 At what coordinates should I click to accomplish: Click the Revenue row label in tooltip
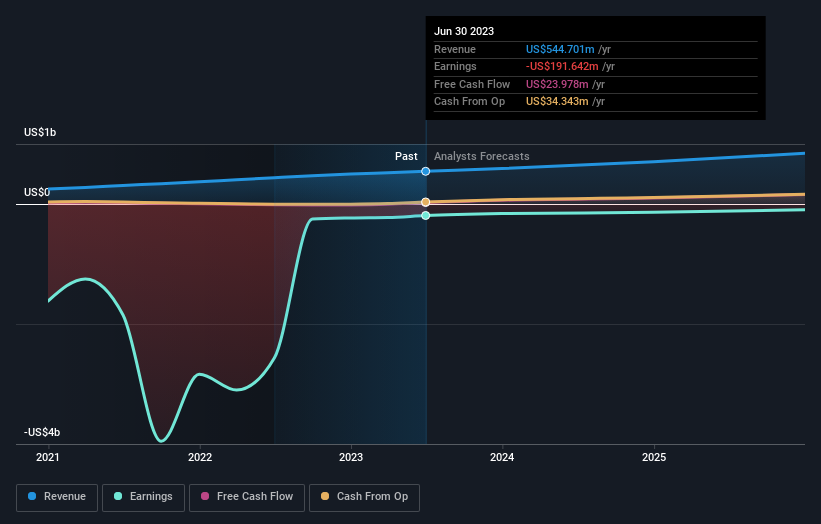coord(455,49)
